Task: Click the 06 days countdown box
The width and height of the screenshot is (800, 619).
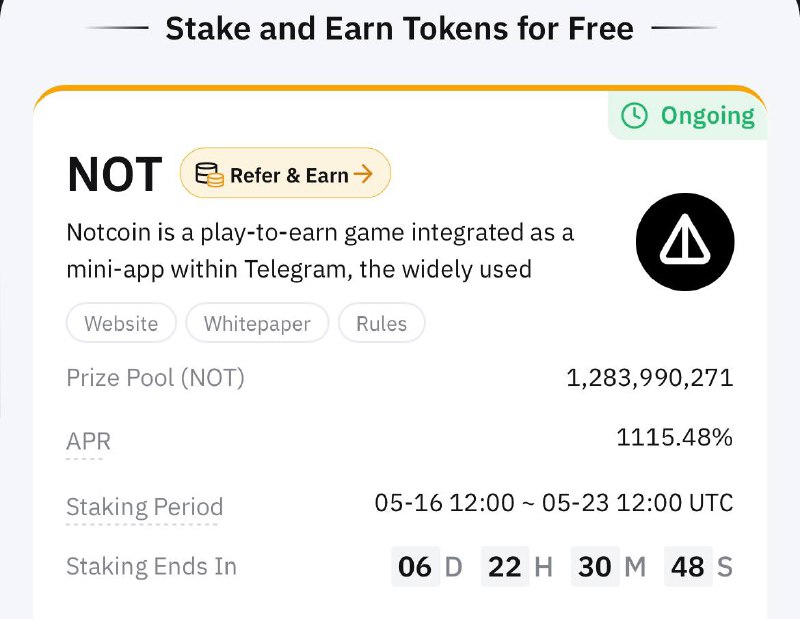Action: coord(415,566)
